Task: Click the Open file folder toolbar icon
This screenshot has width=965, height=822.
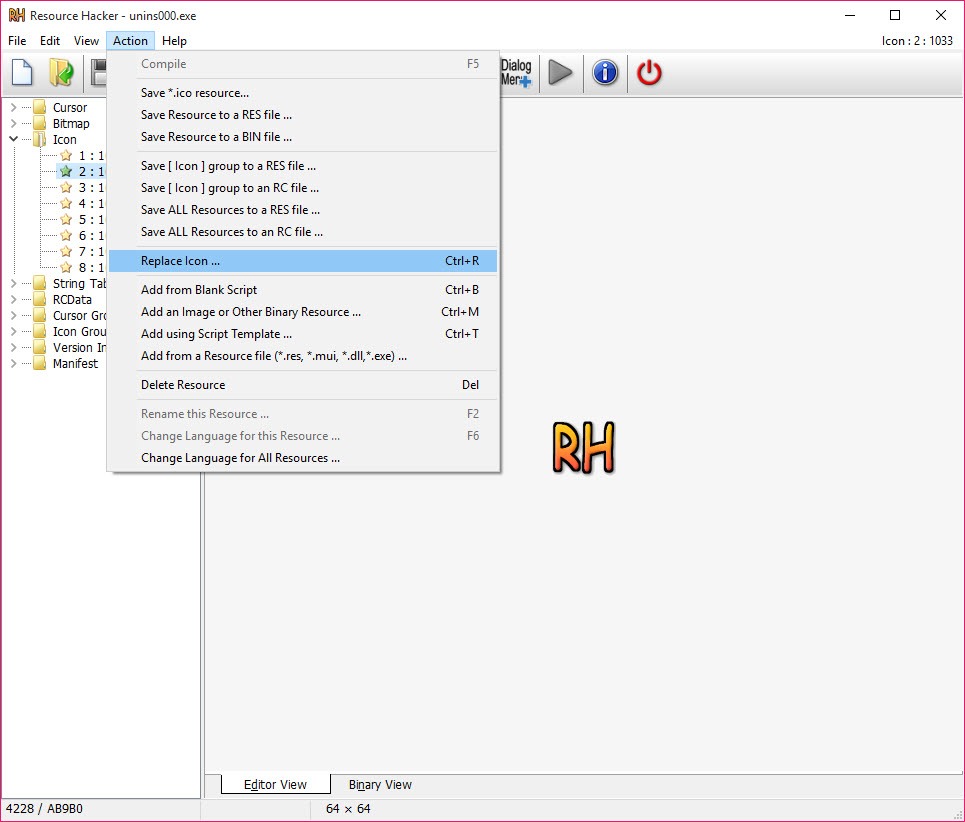Action: pyautogui.click(x=62, y=73)
